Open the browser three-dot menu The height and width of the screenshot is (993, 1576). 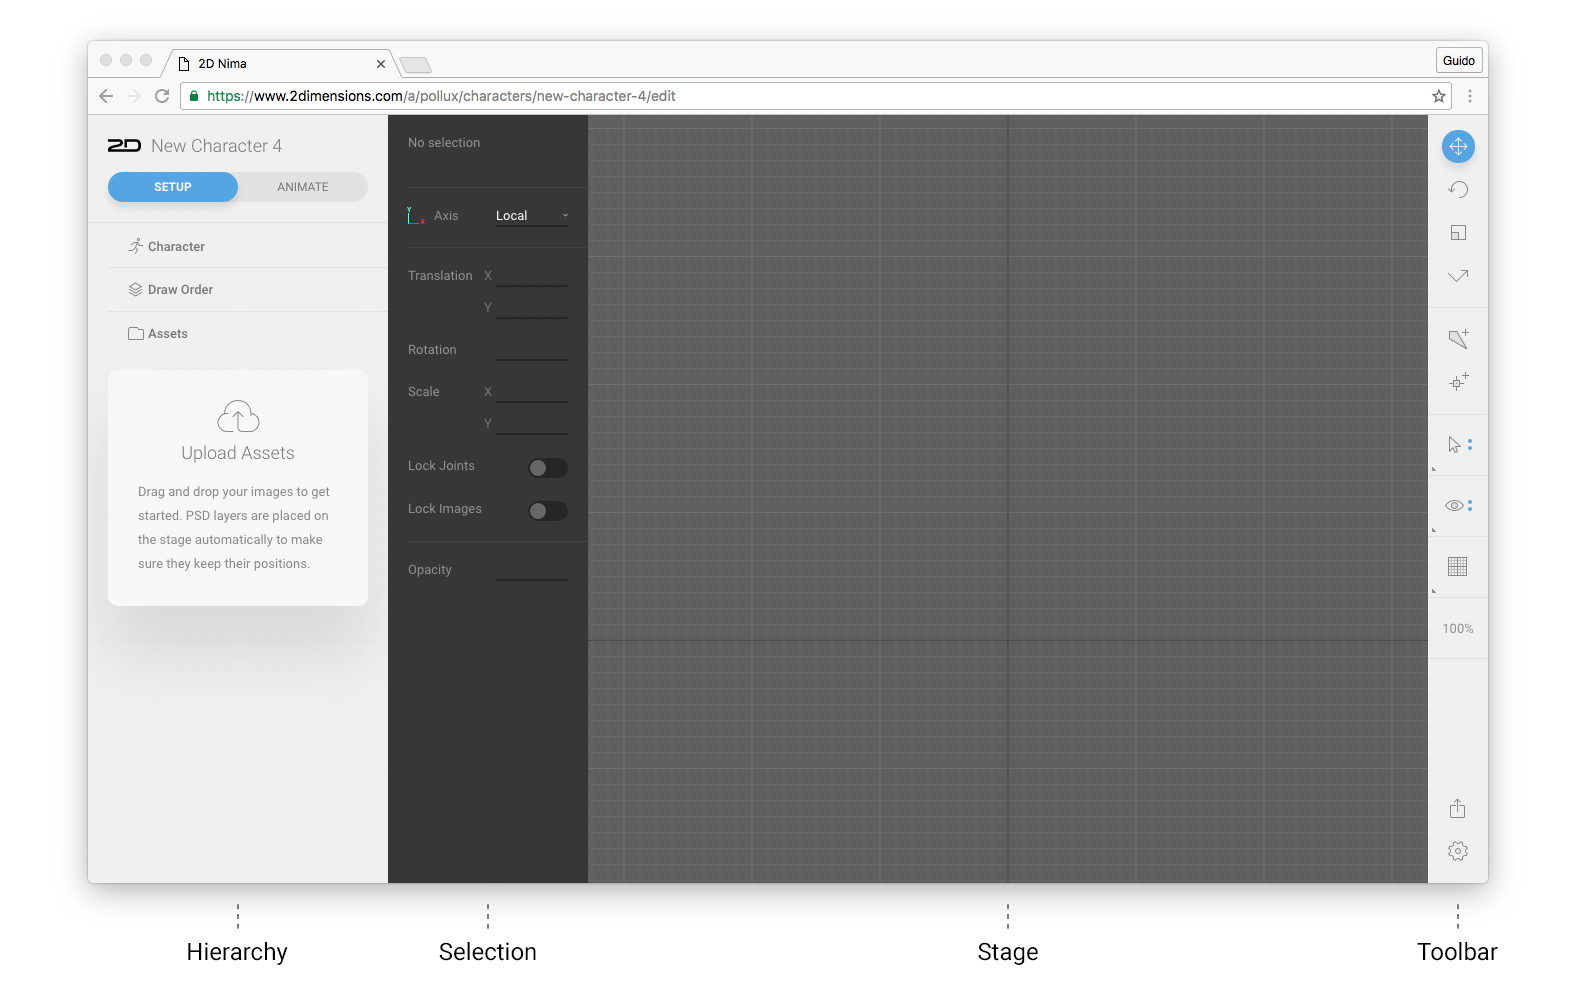pos(1470,96)
